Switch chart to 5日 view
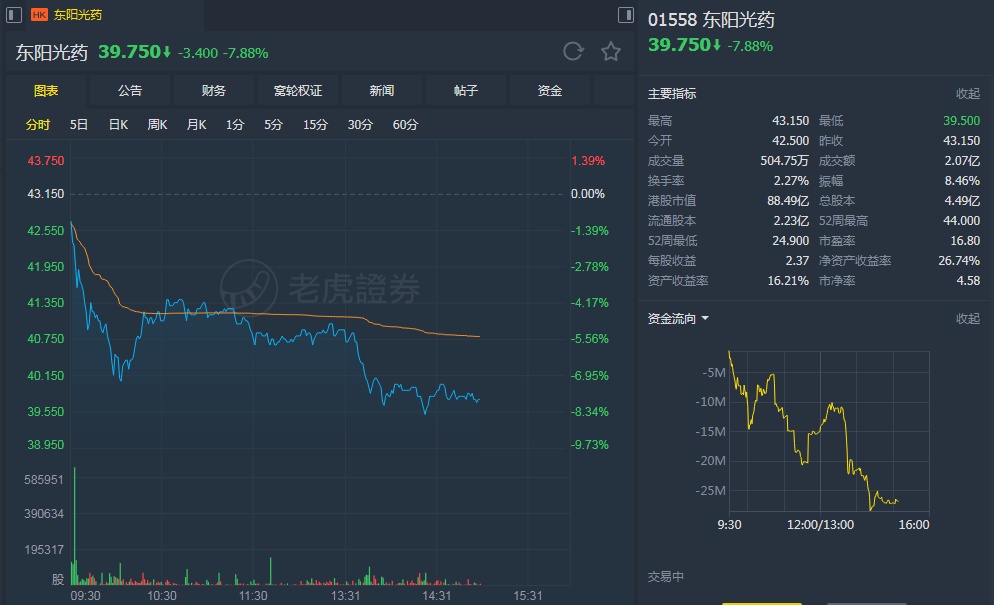Viewport: 994px width, 605px height. pos(79,125)
